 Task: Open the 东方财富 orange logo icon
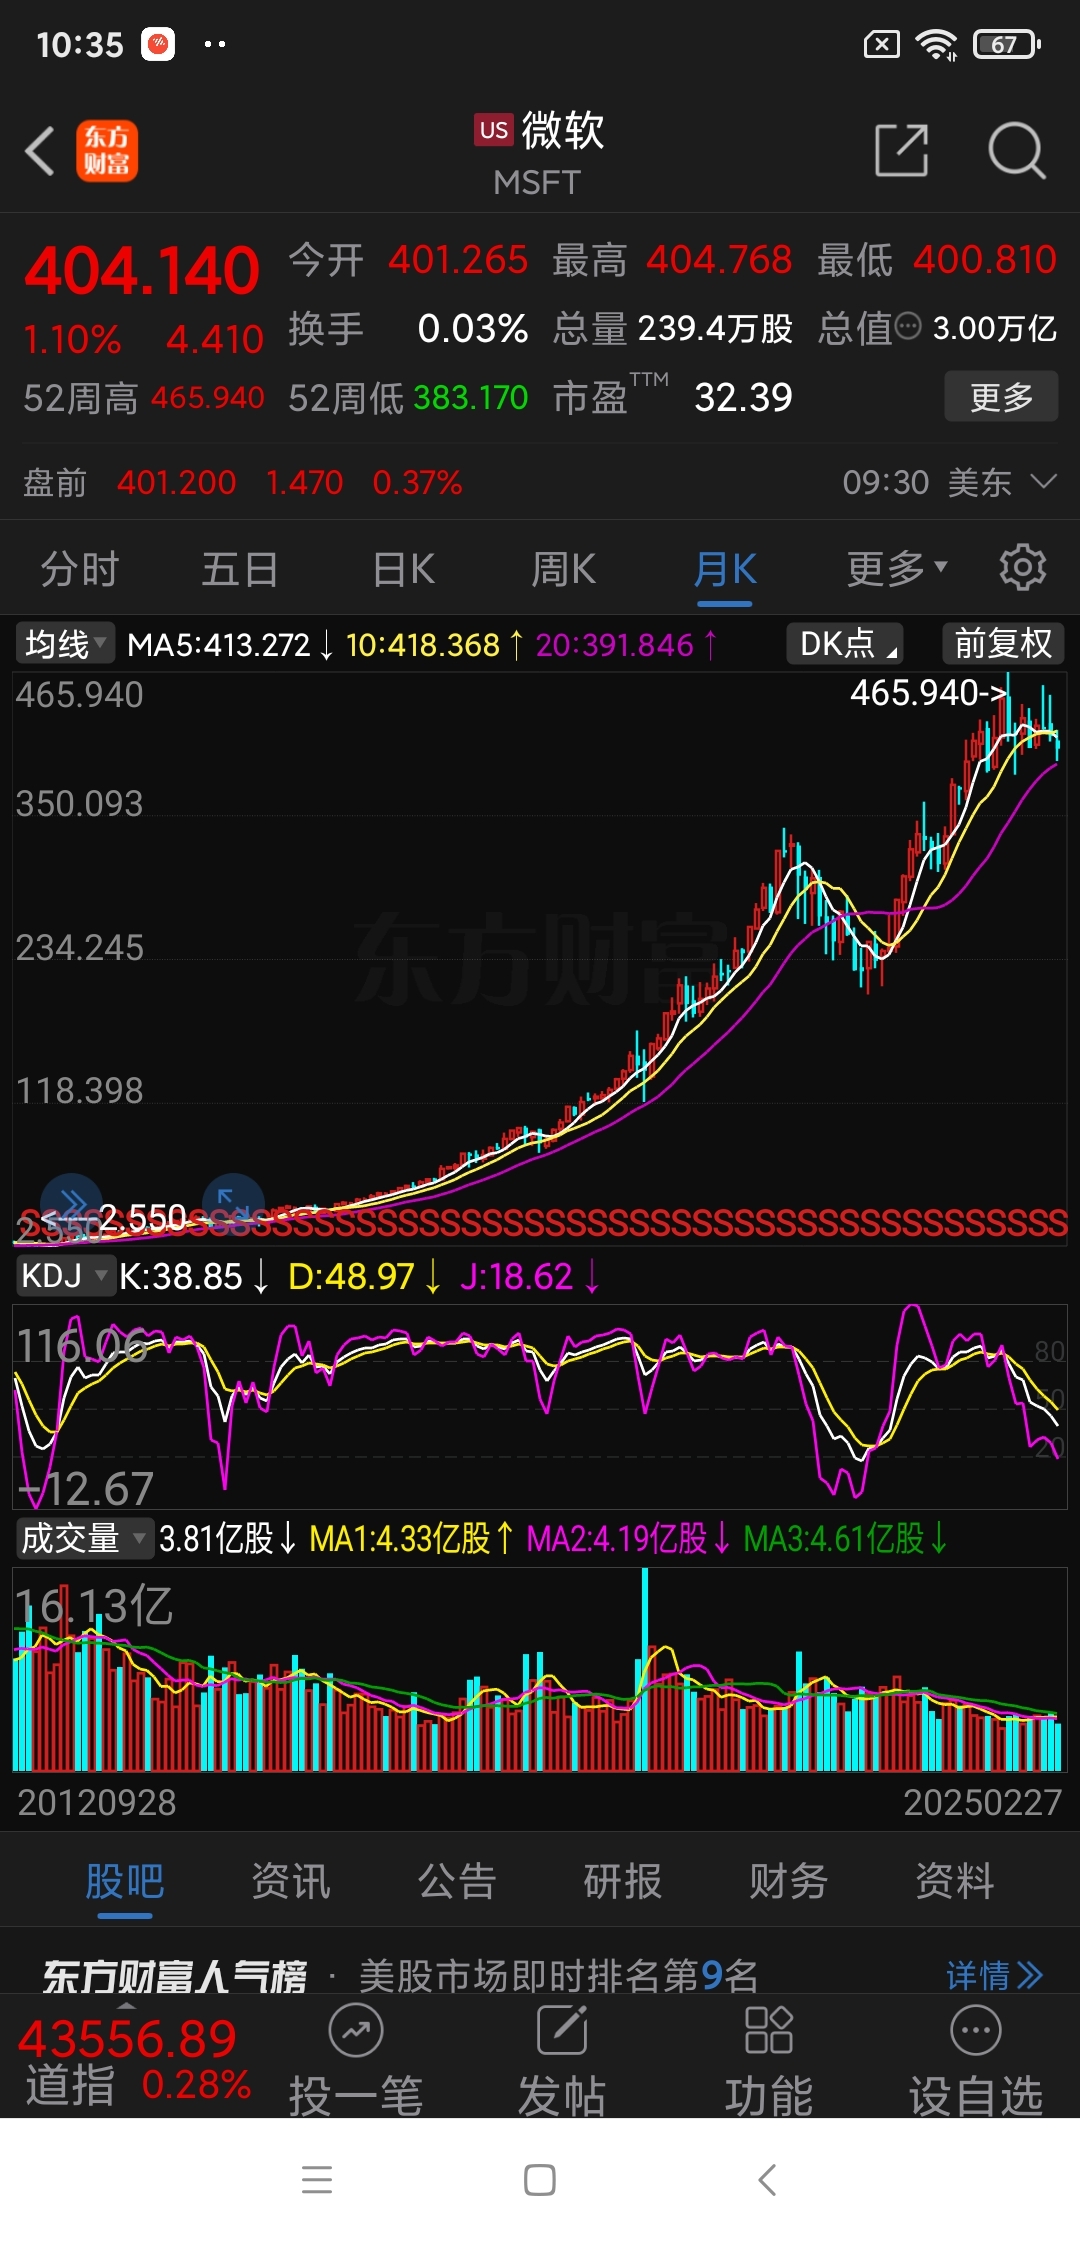tap(107, 151)
